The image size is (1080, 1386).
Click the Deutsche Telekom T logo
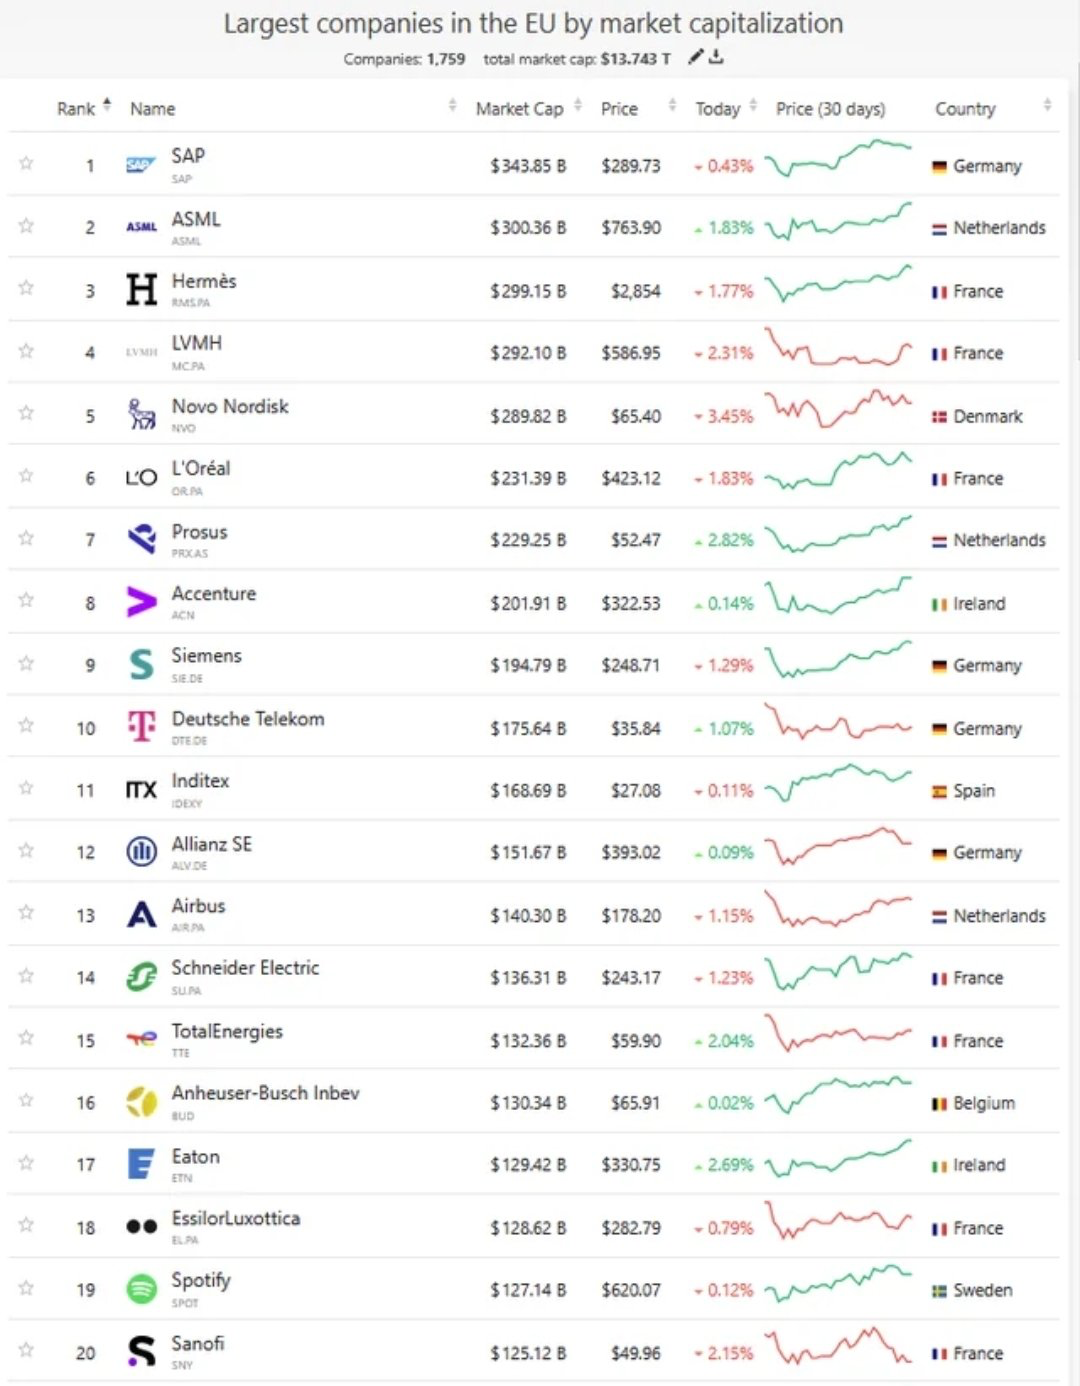[141, 726]
